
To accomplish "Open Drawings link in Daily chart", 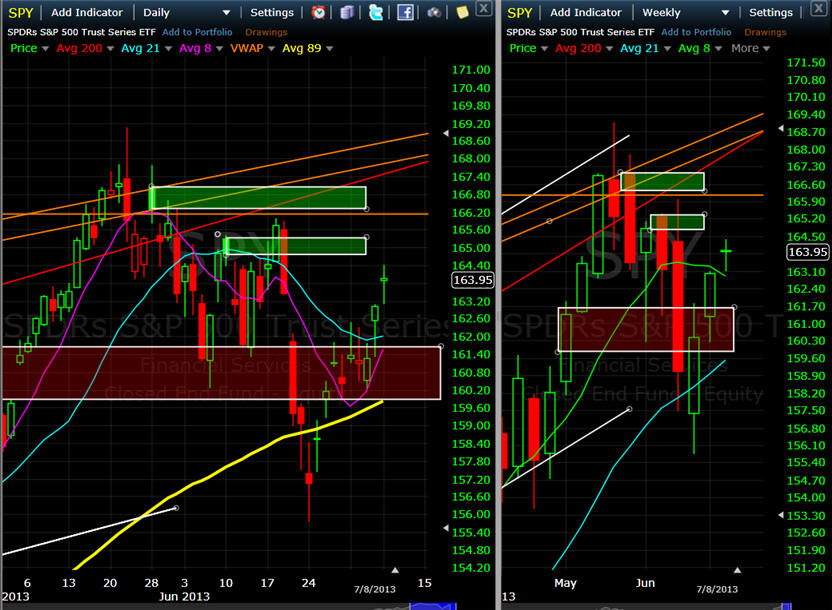I will tap(266, 32).
